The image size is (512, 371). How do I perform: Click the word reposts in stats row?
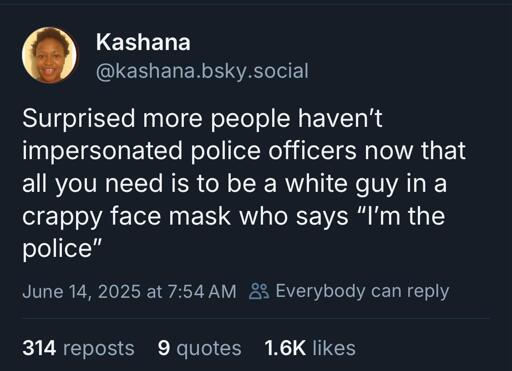click(99, 349)
